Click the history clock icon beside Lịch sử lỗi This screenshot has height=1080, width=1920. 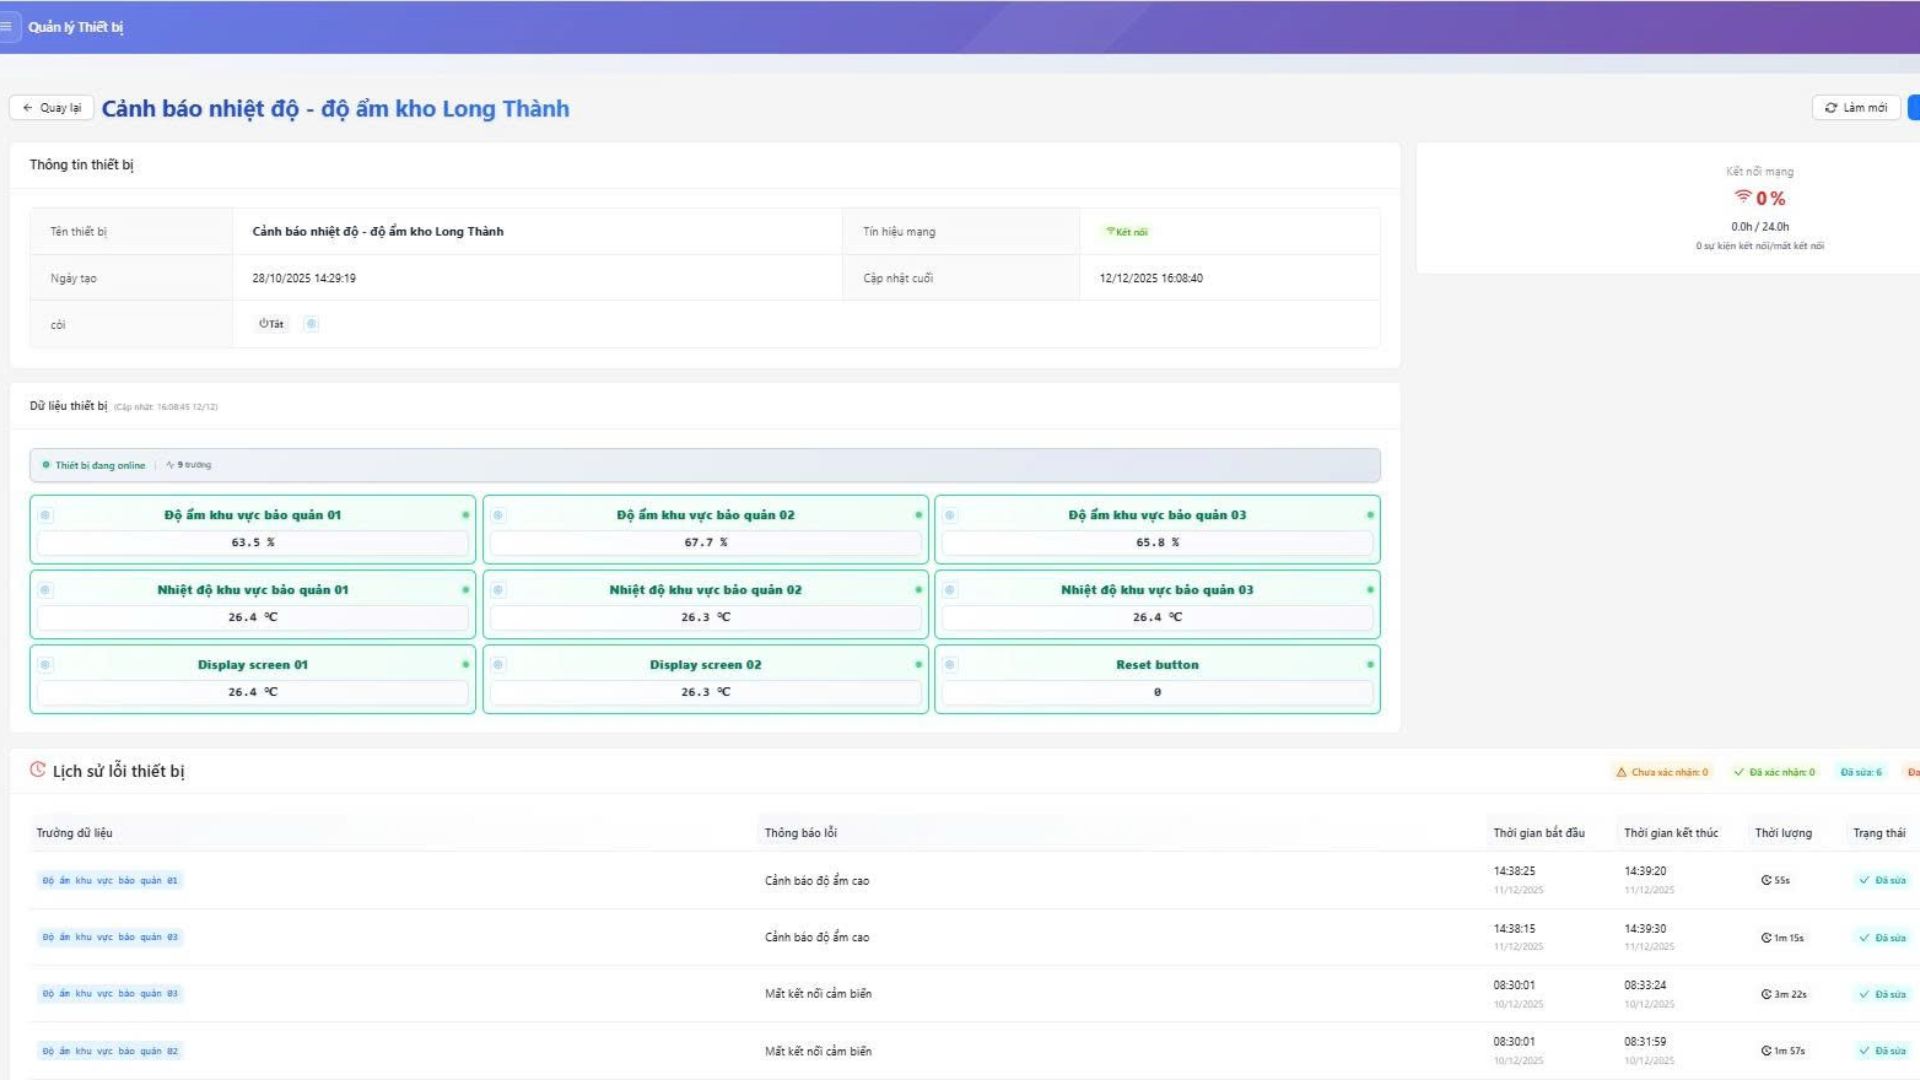38,770
